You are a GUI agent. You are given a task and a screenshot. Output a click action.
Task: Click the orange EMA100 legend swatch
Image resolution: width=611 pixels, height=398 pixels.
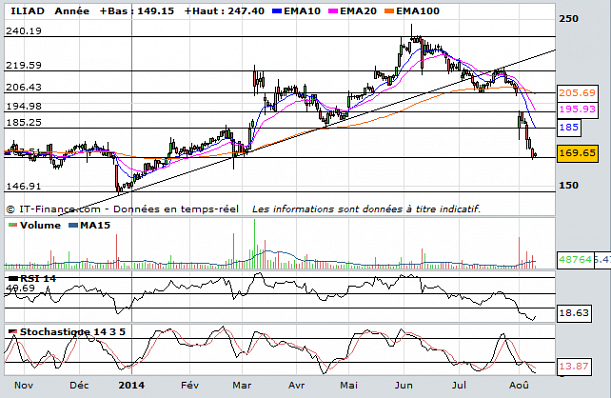(389, 11)
